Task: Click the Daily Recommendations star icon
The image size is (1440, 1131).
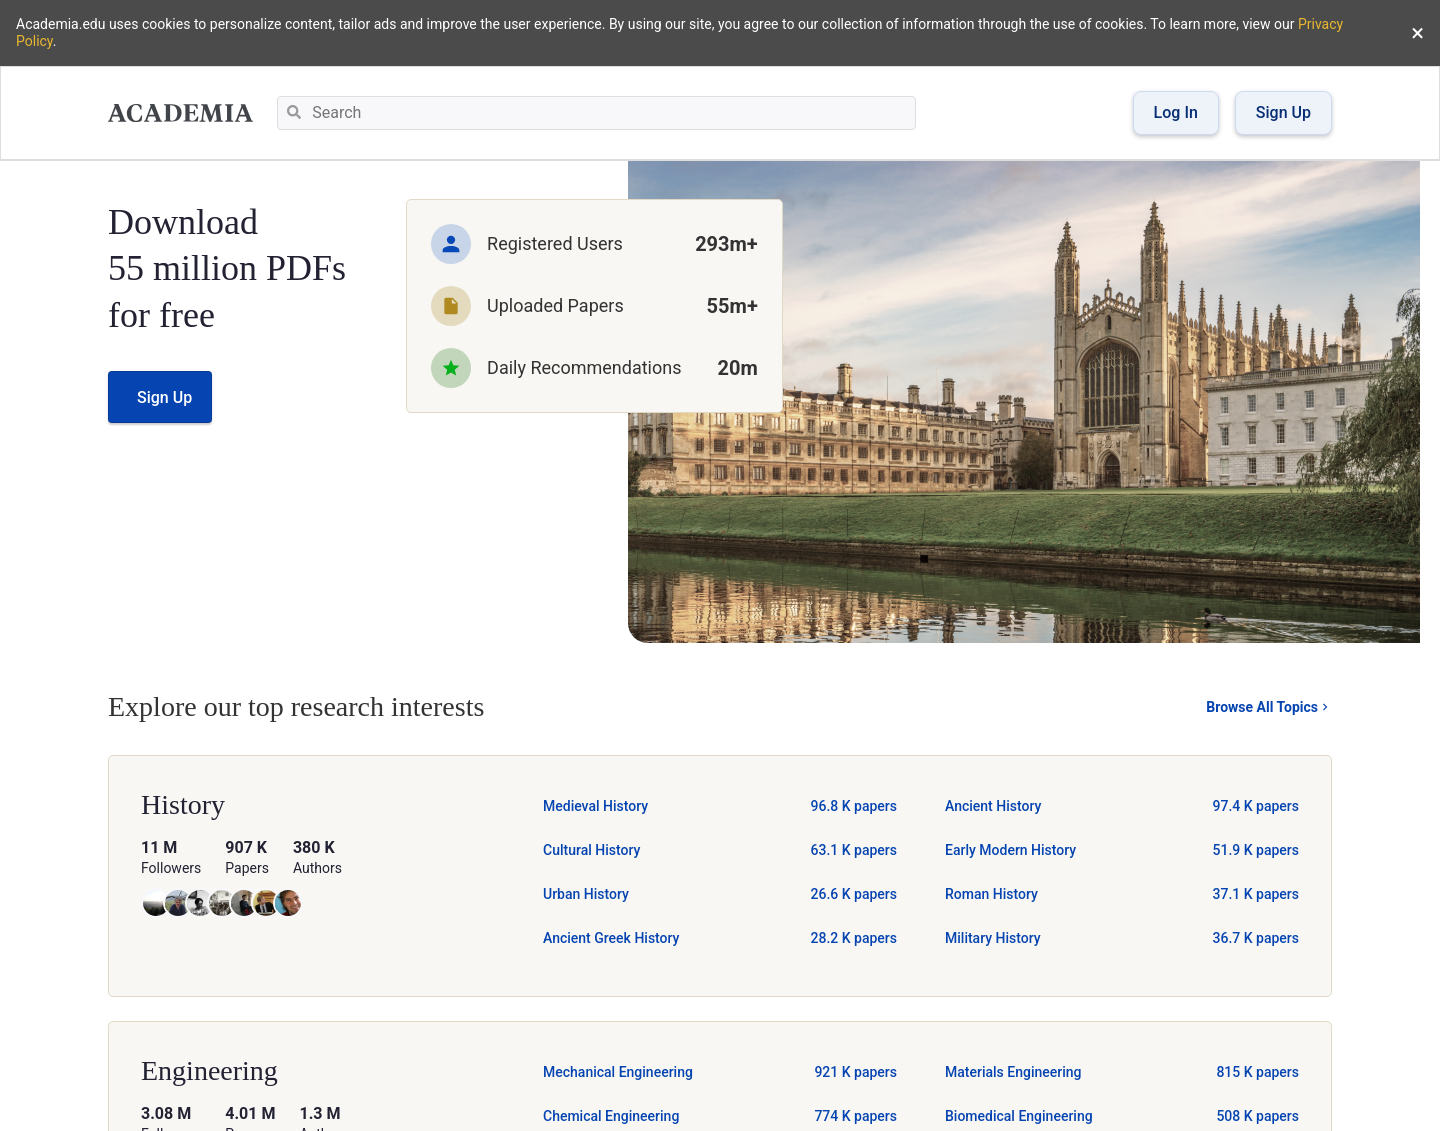Action: [451, 368]
